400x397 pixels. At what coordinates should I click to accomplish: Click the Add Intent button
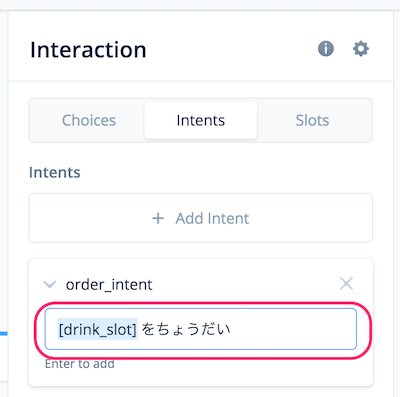(x=201, y=218)
